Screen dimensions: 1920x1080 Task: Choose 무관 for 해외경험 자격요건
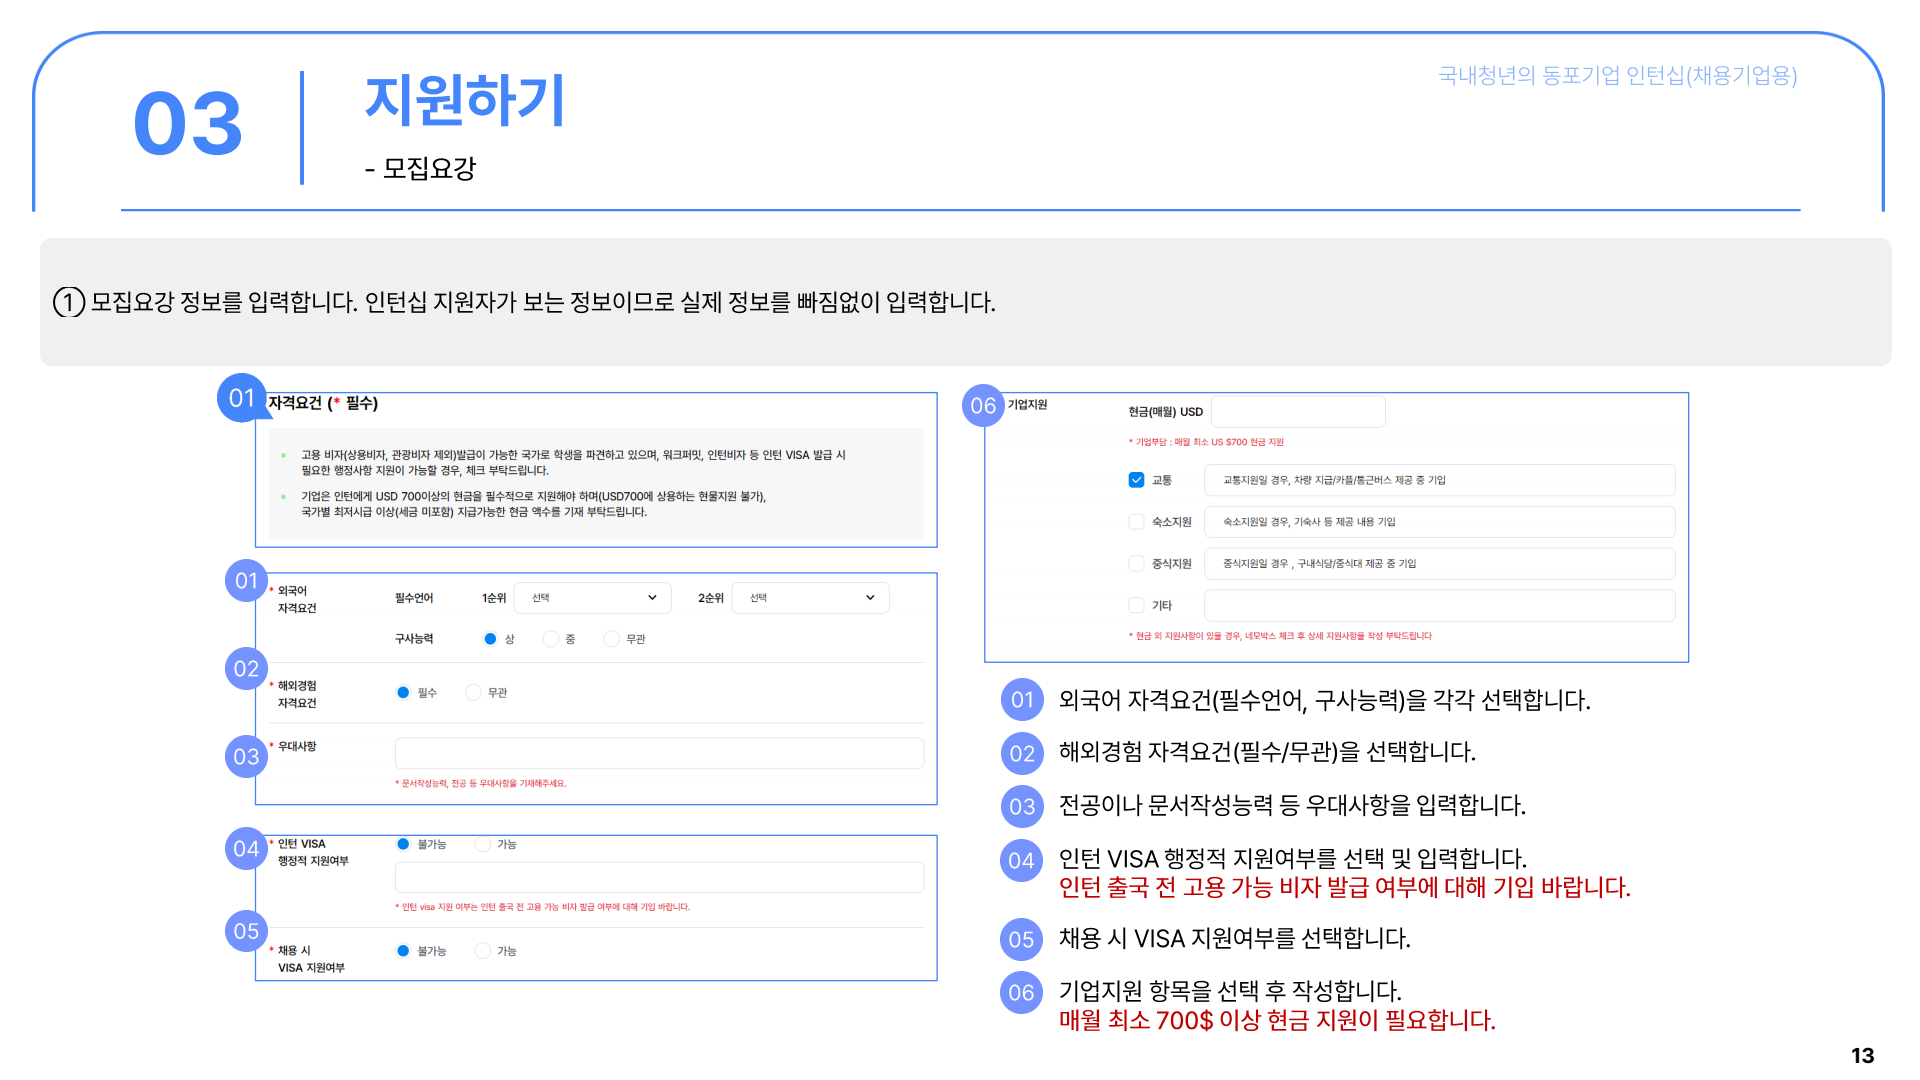[x=474, y=693]
